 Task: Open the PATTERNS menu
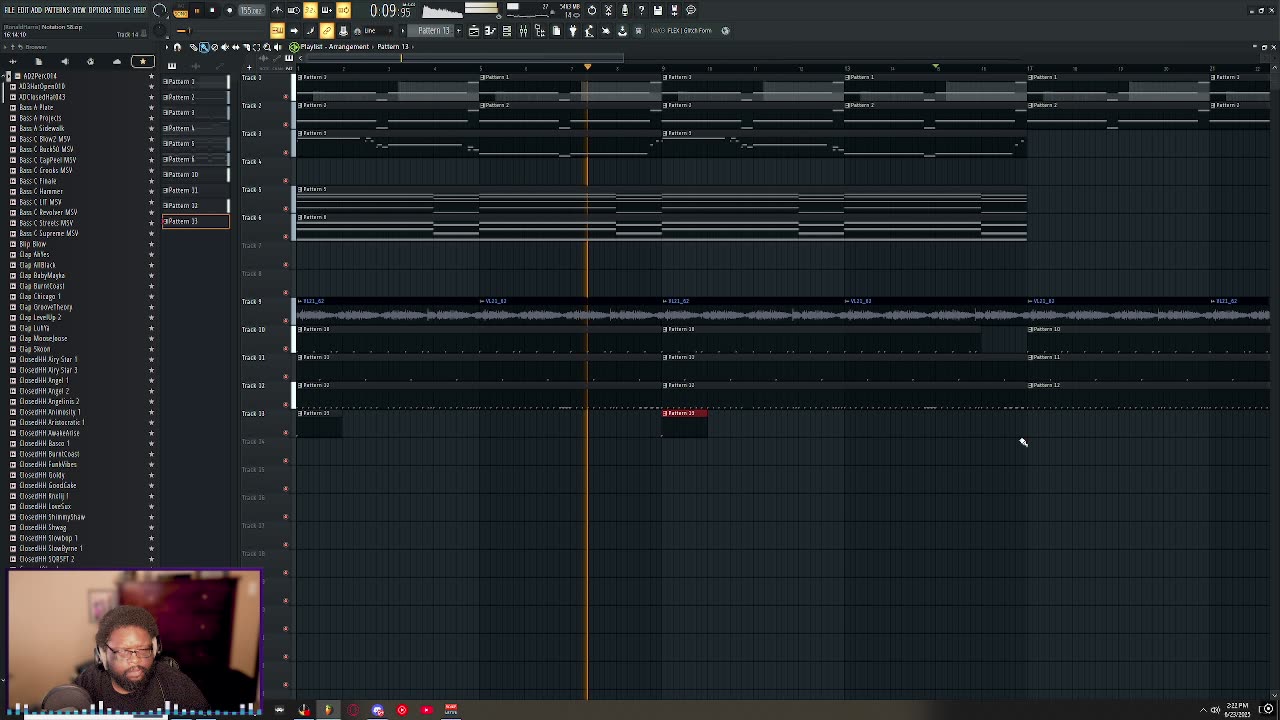point(56,10)
